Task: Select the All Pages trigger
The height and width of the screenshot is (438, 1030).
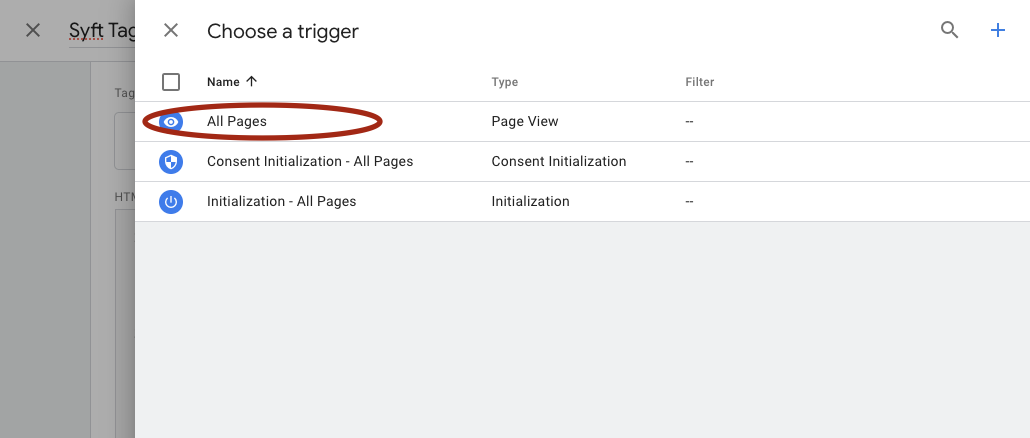Action: pos(237,122)
